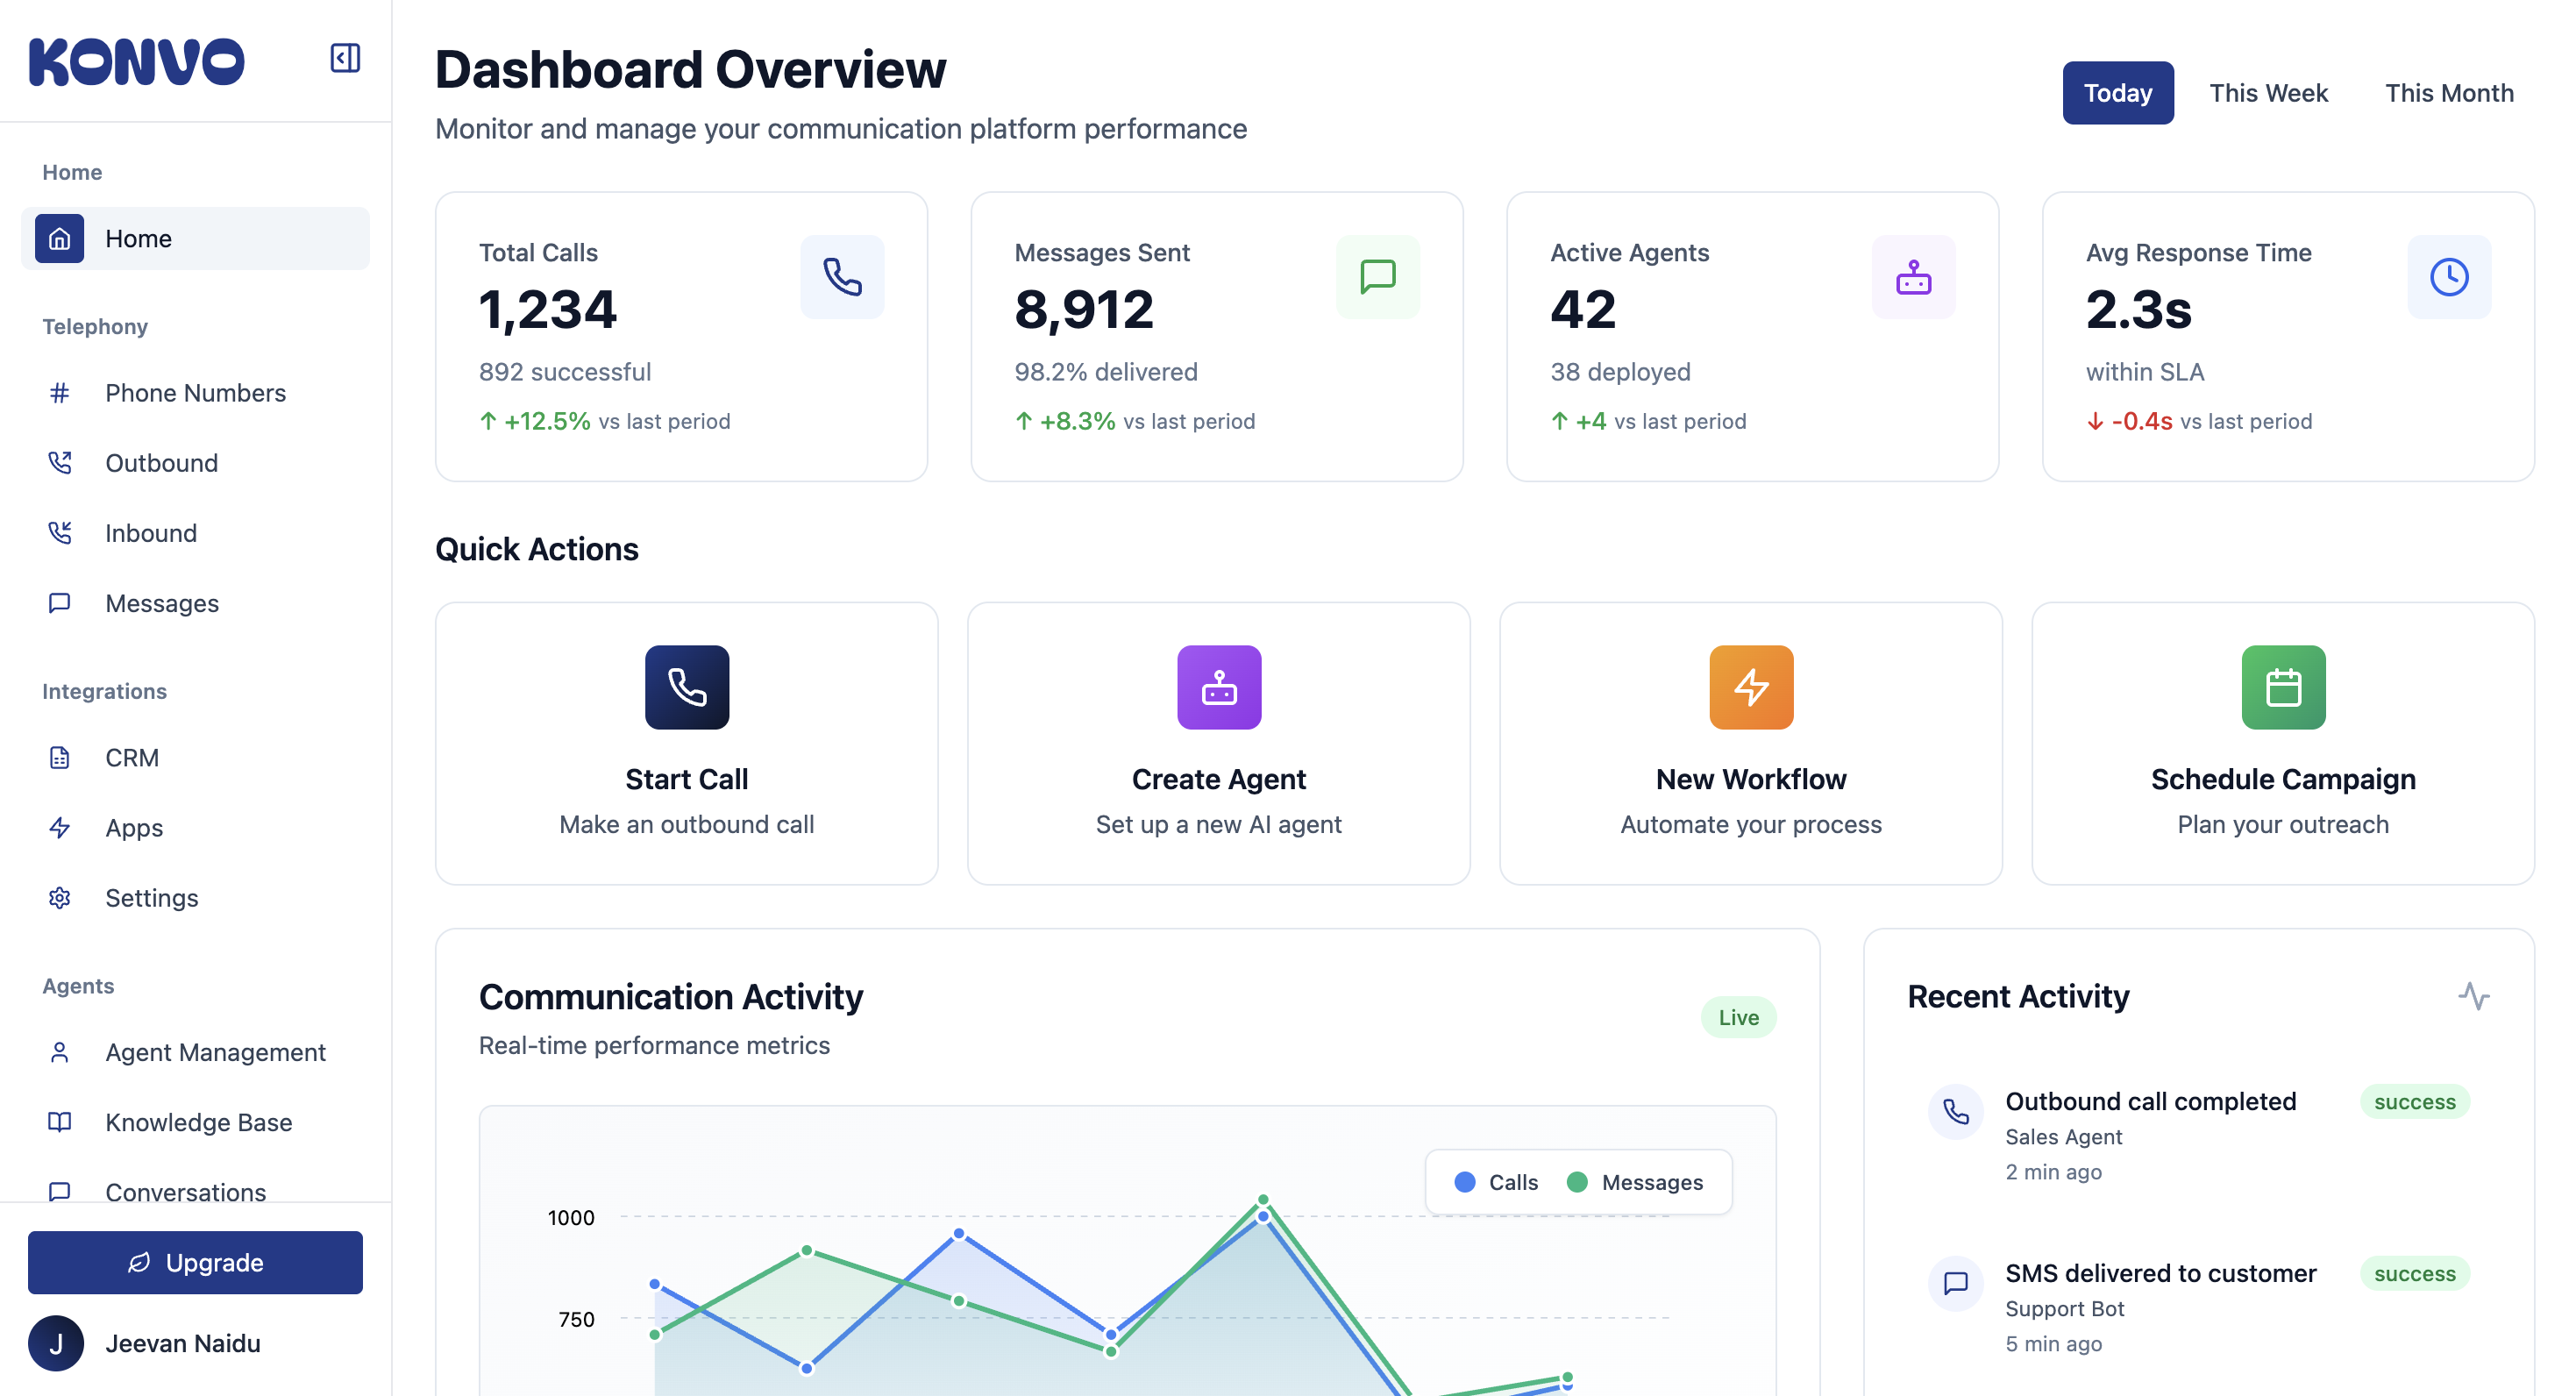Switch to the This Month view
This screenshot has width=2576, height=1396.
(2448, 93)
